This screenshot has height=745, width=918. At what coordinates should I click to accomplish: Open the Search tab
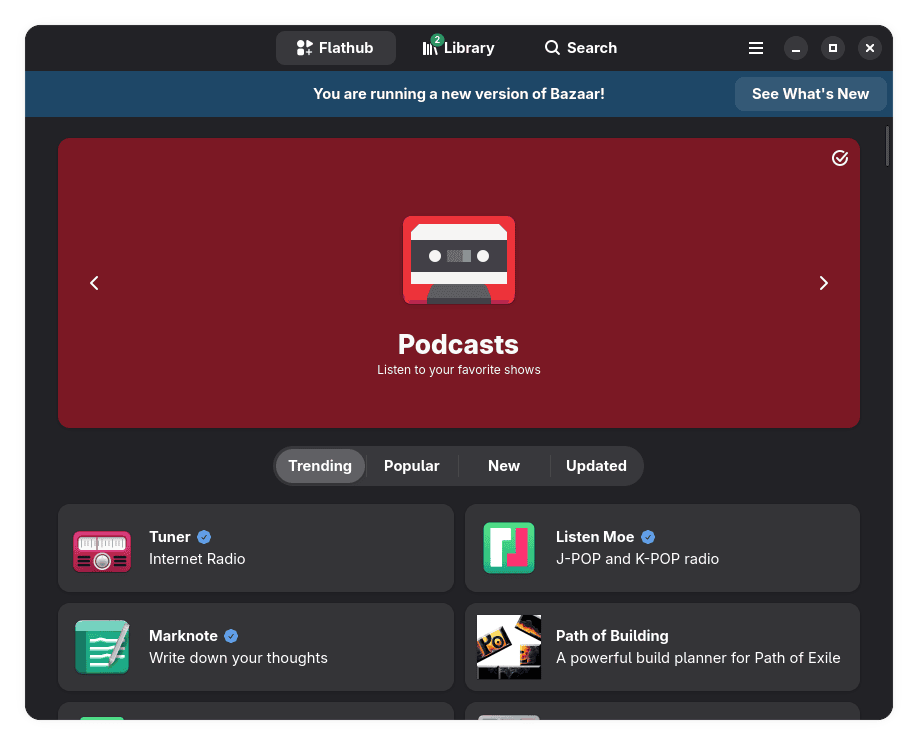pyautogui.click(x=581, y=48)
